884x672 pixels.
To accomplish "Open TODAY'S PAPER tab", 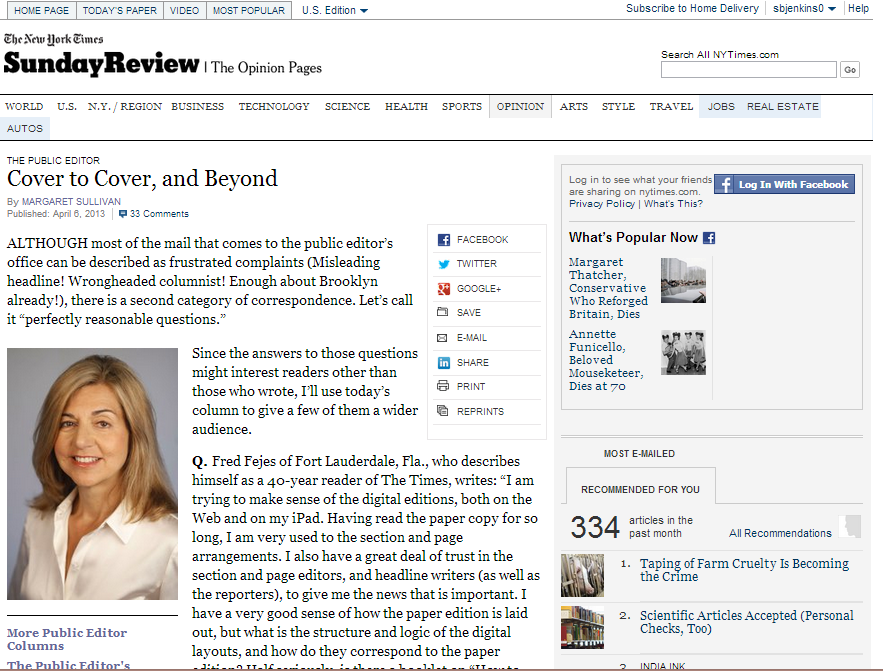I will [120, 11].
